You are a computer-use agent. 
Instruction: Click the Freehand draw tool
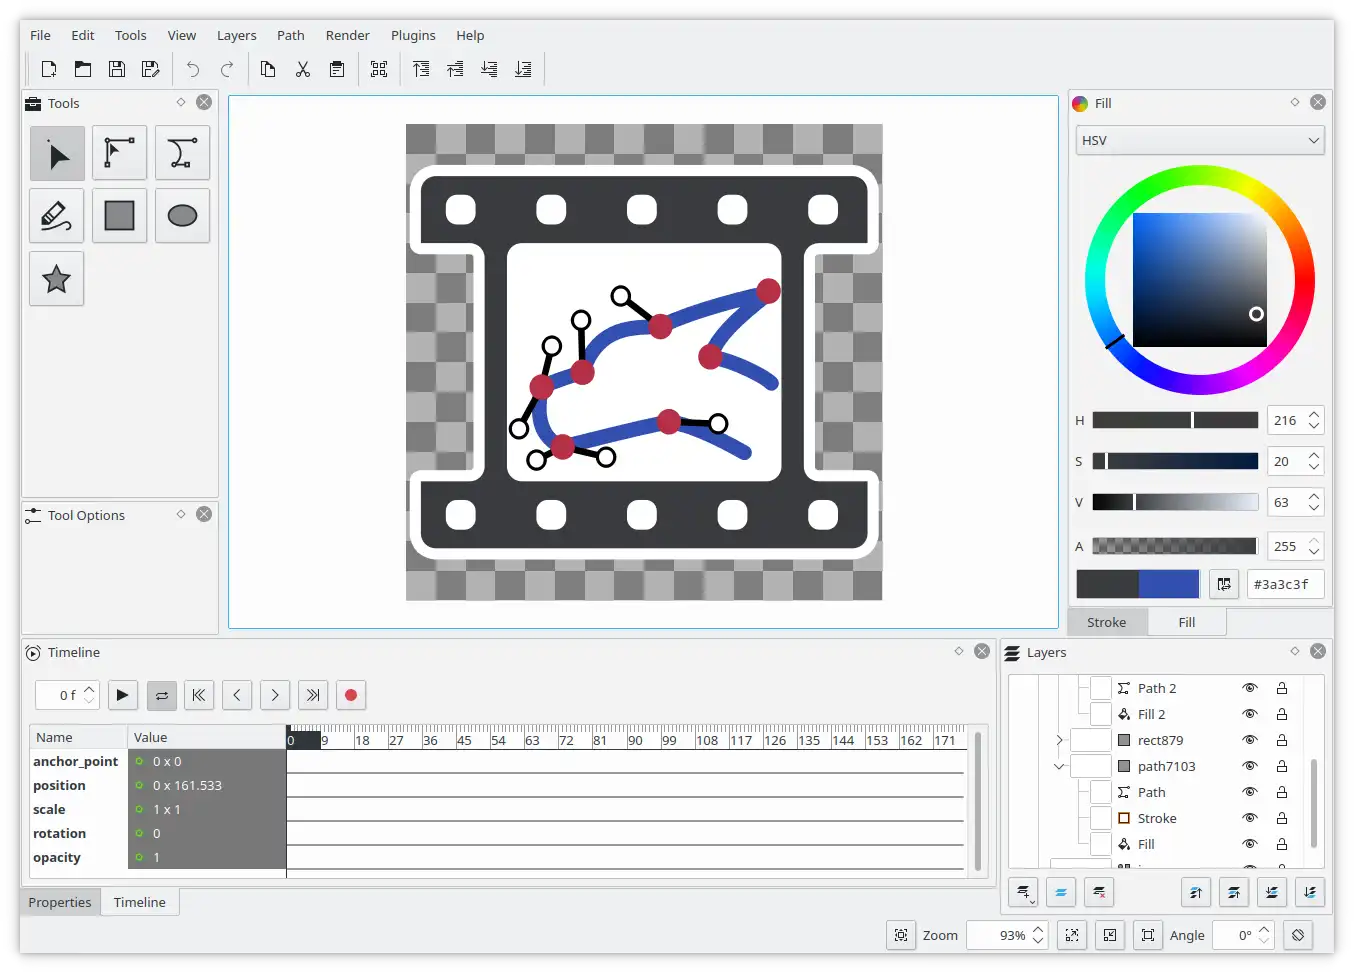57,216
